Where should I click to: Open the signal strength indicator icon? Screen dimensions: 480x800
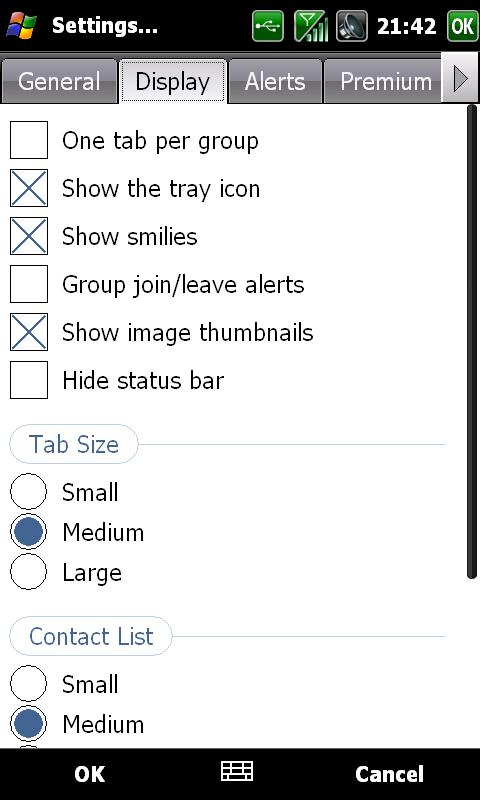[311, 26]
